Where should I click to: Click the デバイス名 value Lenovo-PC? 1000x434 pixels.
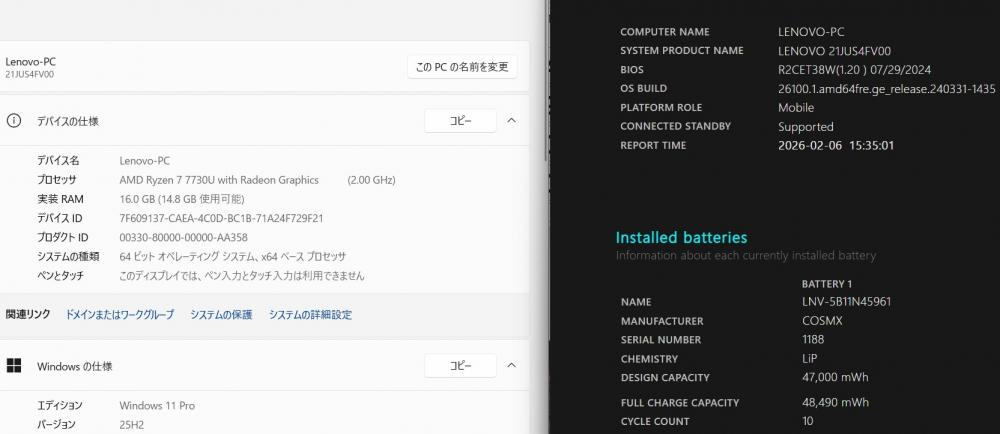click(145, 161)
